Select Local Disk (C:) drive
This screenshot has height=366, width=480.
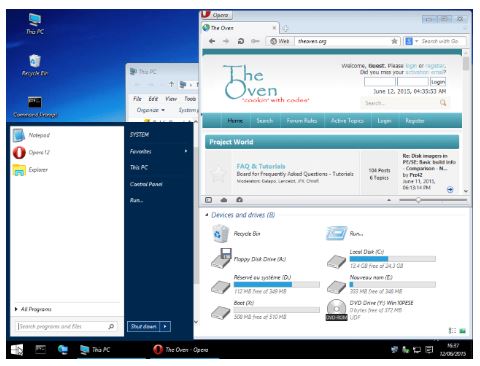coord(381,259)
